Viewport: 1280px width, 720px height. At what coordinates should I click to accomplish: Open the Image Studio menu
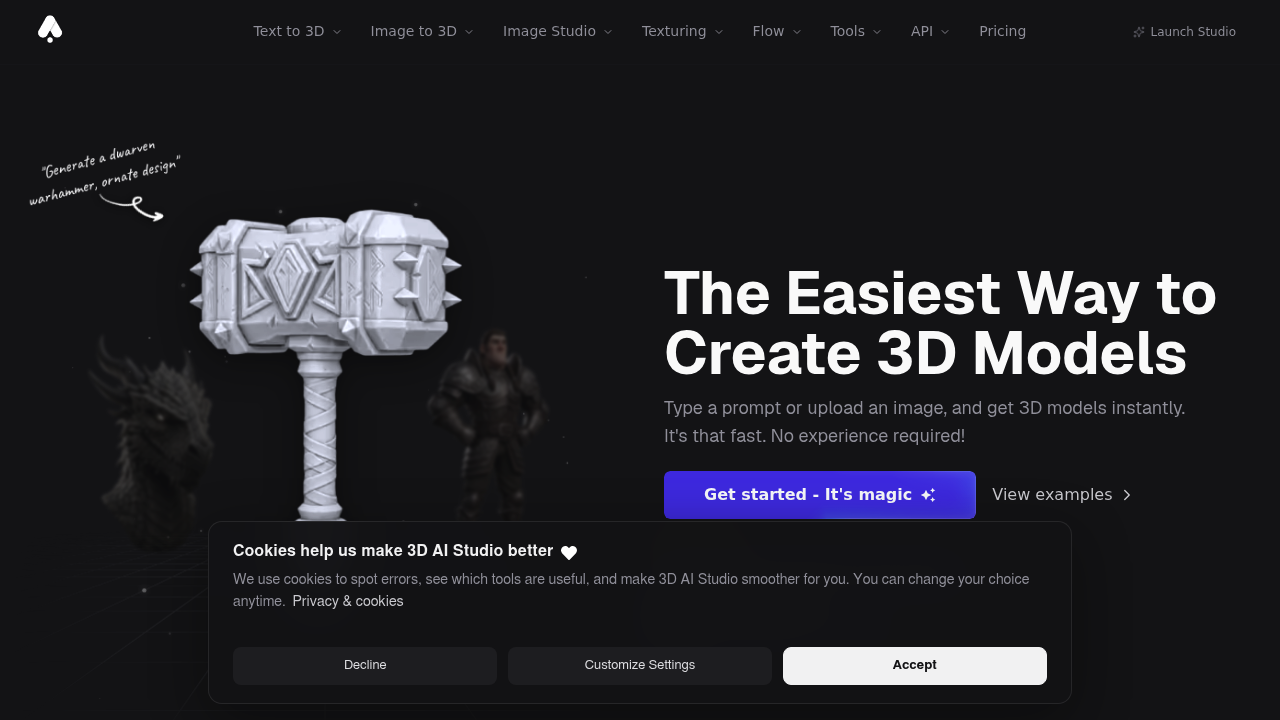pos(558,31)
